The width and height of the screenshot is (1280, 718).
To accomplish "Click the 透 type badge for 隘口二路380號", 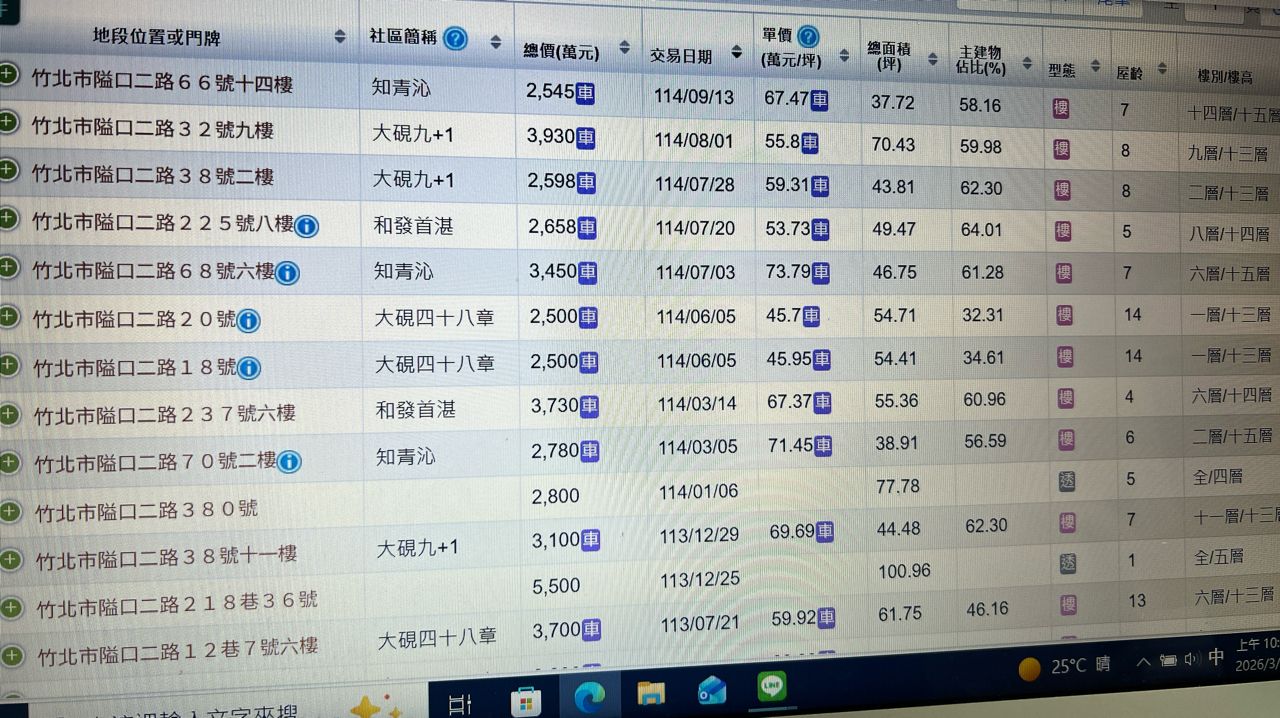I will click(x=1068, y=480).
